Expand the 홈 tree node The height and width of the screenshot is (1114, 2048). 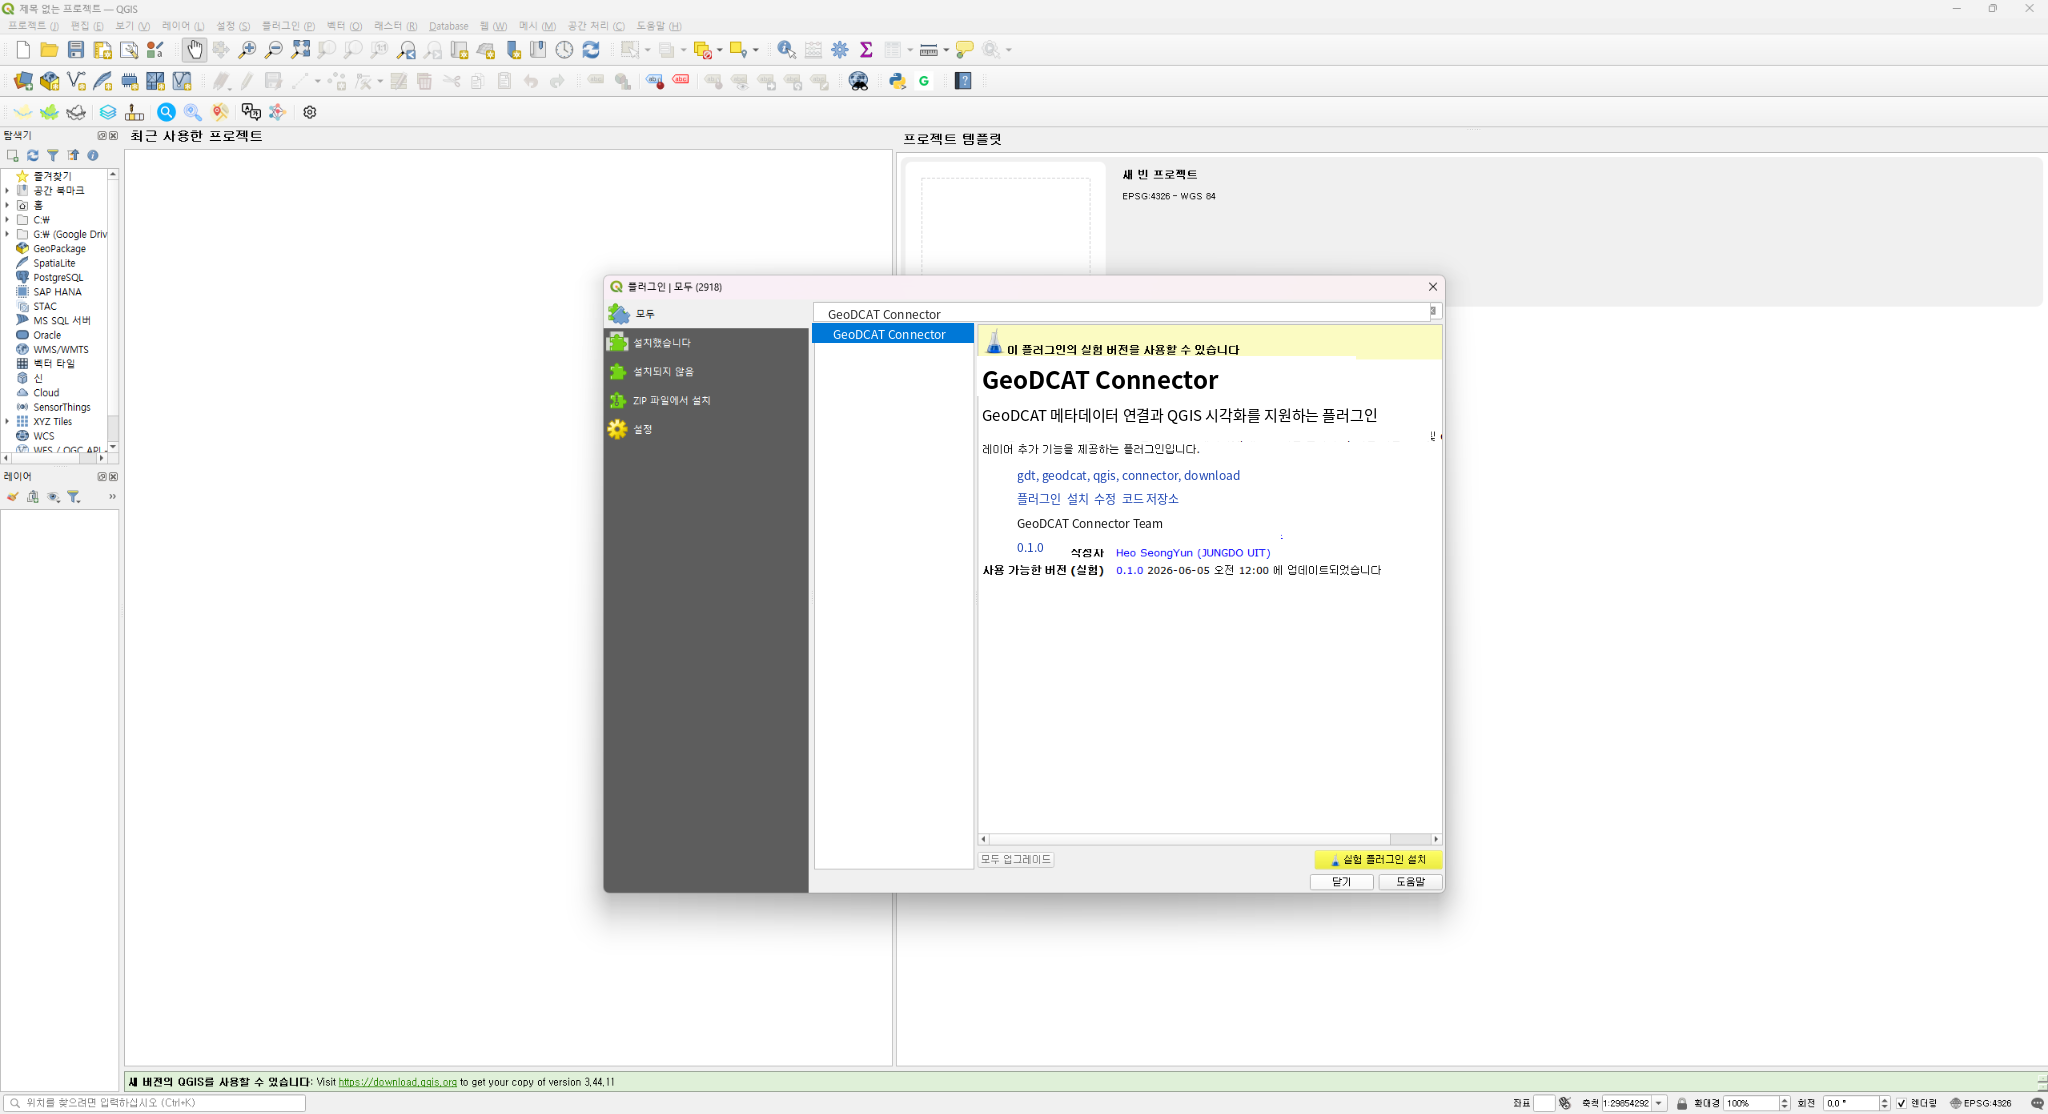coord(7,205)
